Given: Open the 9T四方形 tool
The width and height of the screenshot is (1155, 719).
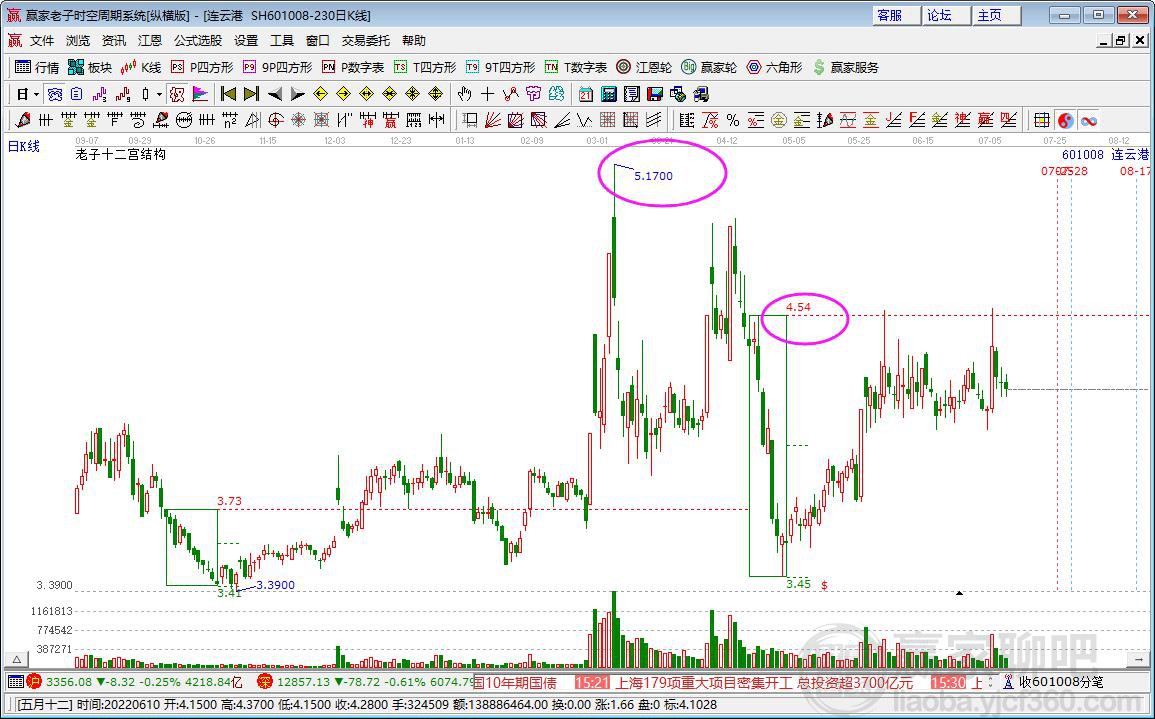Looking at the screenshot, I should (x=500, y=68).
